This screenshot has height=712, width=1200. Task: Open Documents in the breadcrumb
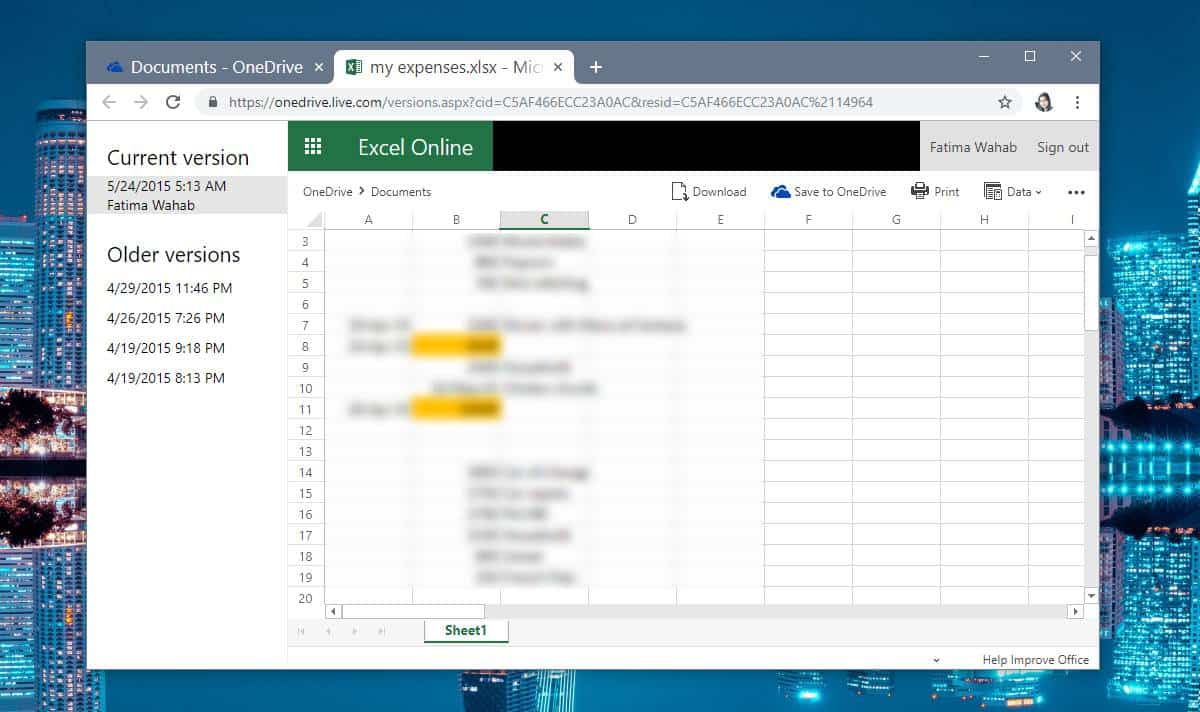coord(401,192)
